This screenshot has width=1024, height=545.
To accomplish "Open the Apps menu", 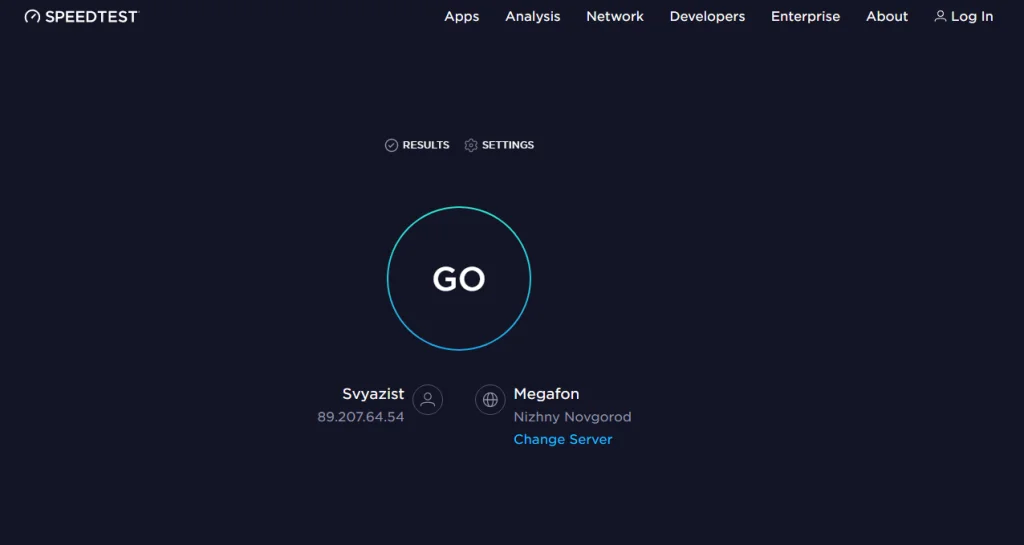I will (462, 16).
